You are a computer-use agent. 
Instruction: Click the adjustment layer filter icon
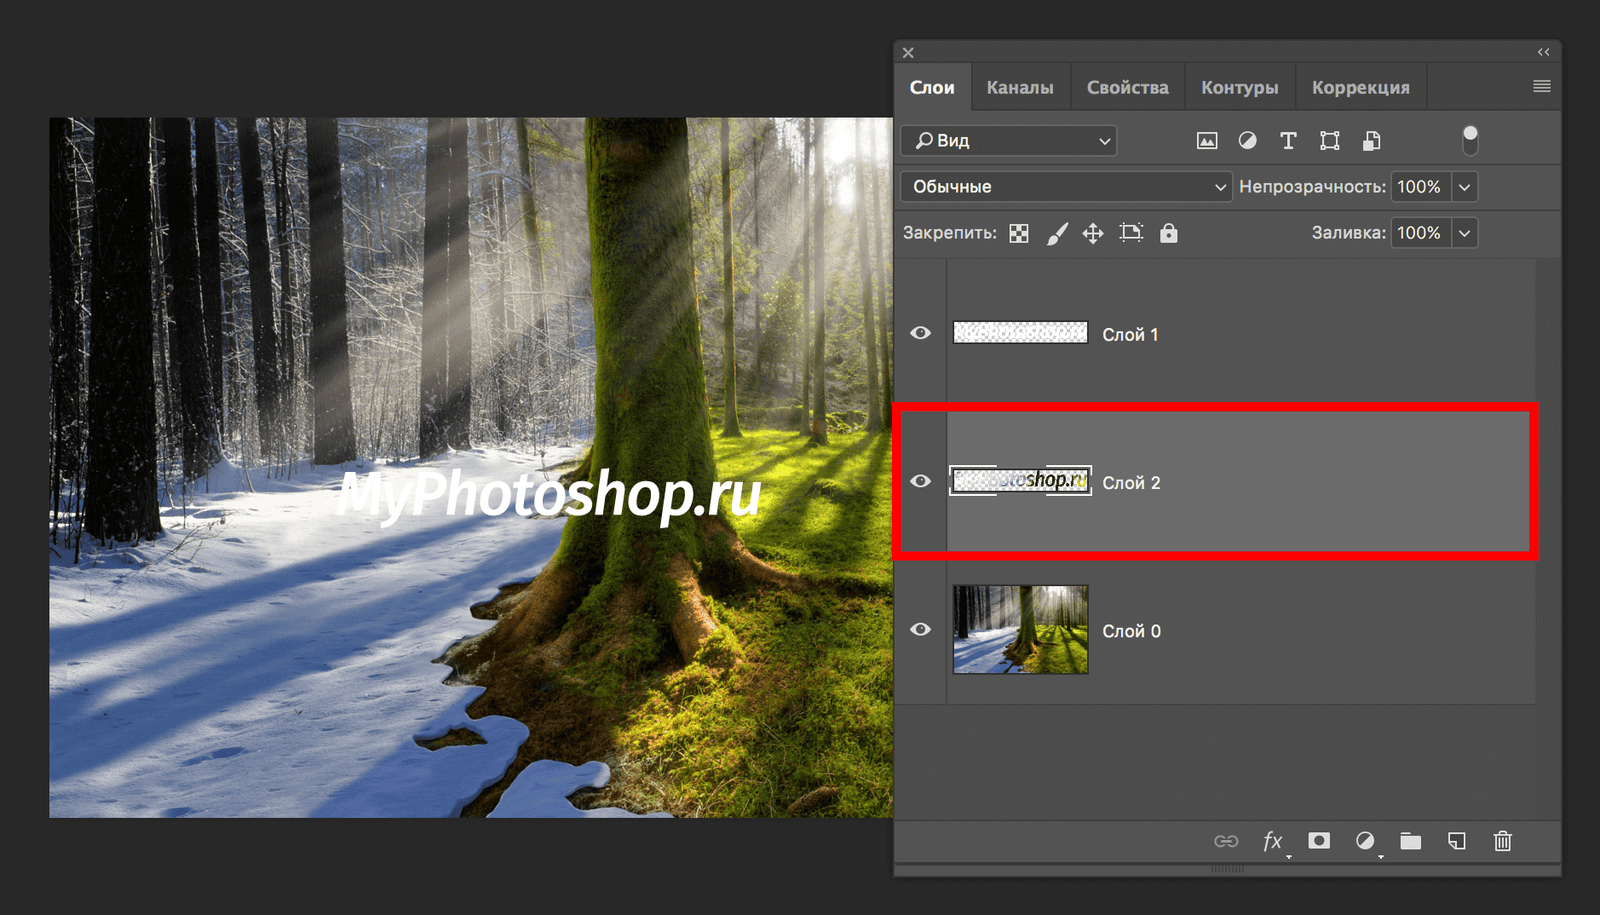point(1247,141)
